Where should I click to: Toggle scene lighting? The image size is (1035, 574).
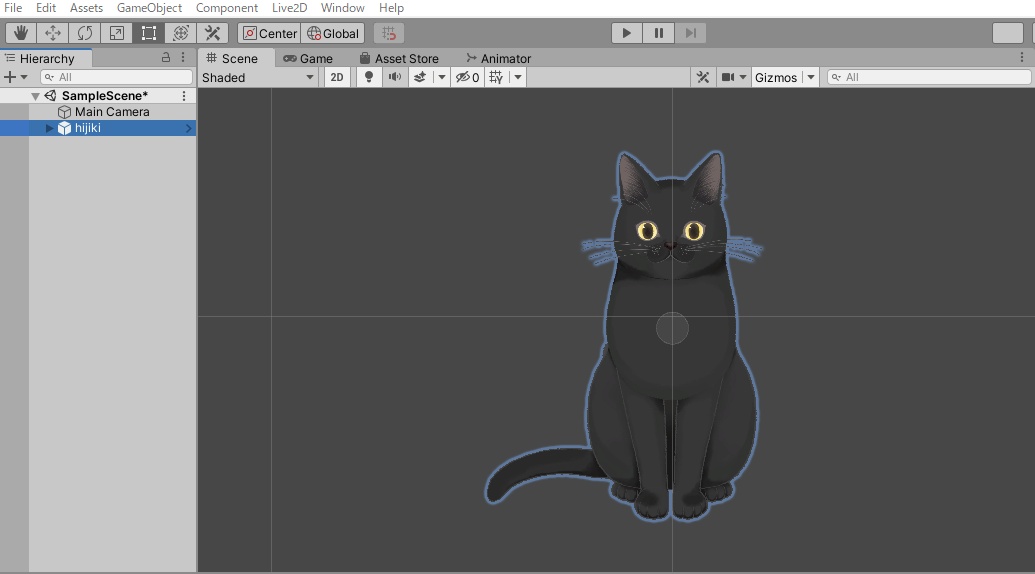369,78
